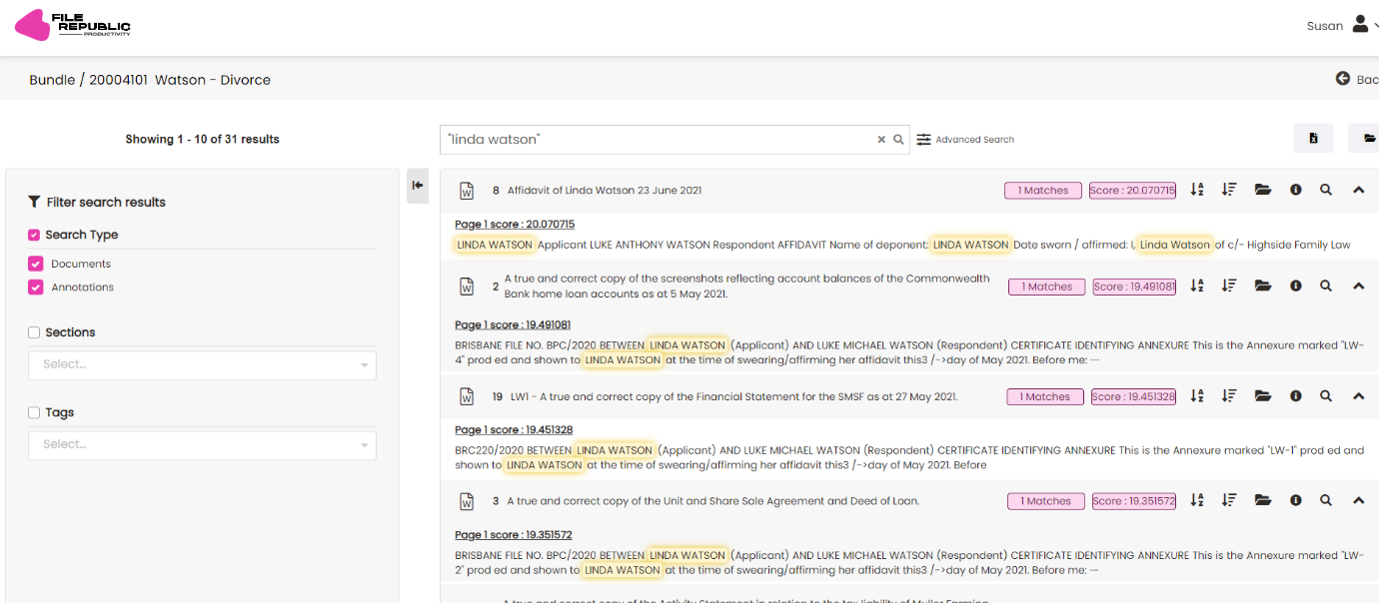The image size is (1384, 605).
Task: Open the Tags select dropdown
Action: [x=202, y=445]
